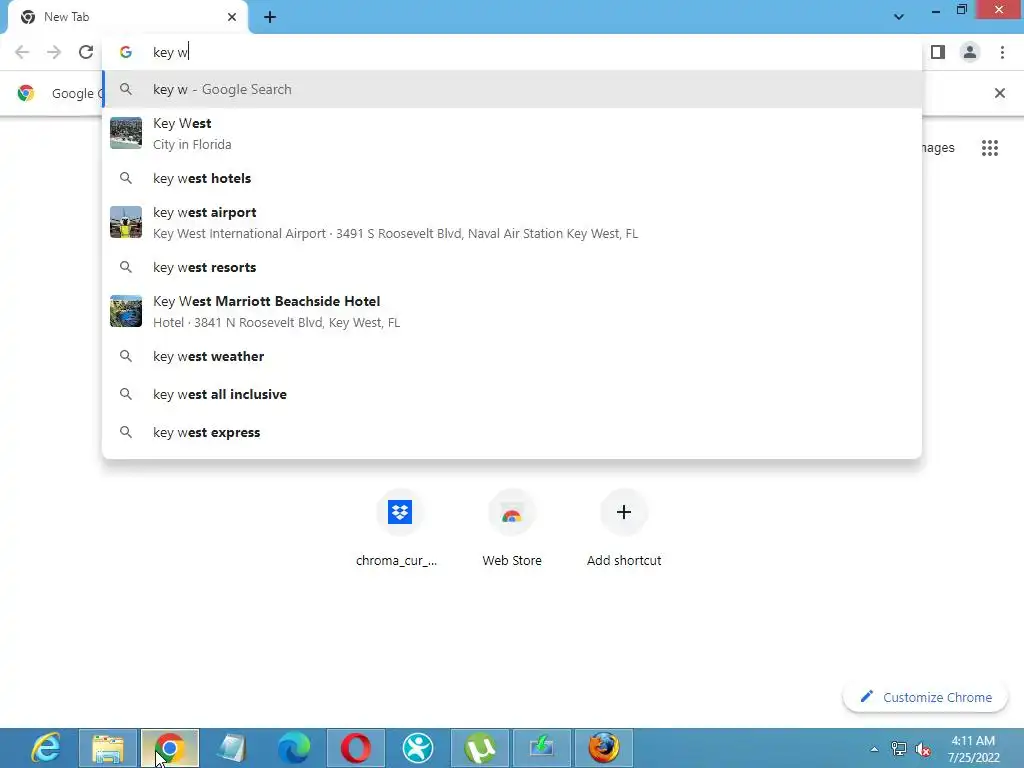Click the Add shortcut button
This screenshot has width=1024, height=768.
click(x=624, y=528)
